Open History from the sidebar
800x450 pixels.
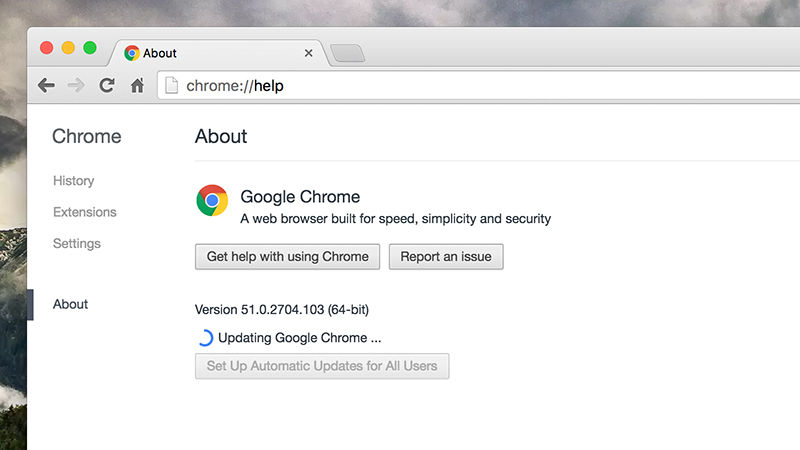pos(73,181)
